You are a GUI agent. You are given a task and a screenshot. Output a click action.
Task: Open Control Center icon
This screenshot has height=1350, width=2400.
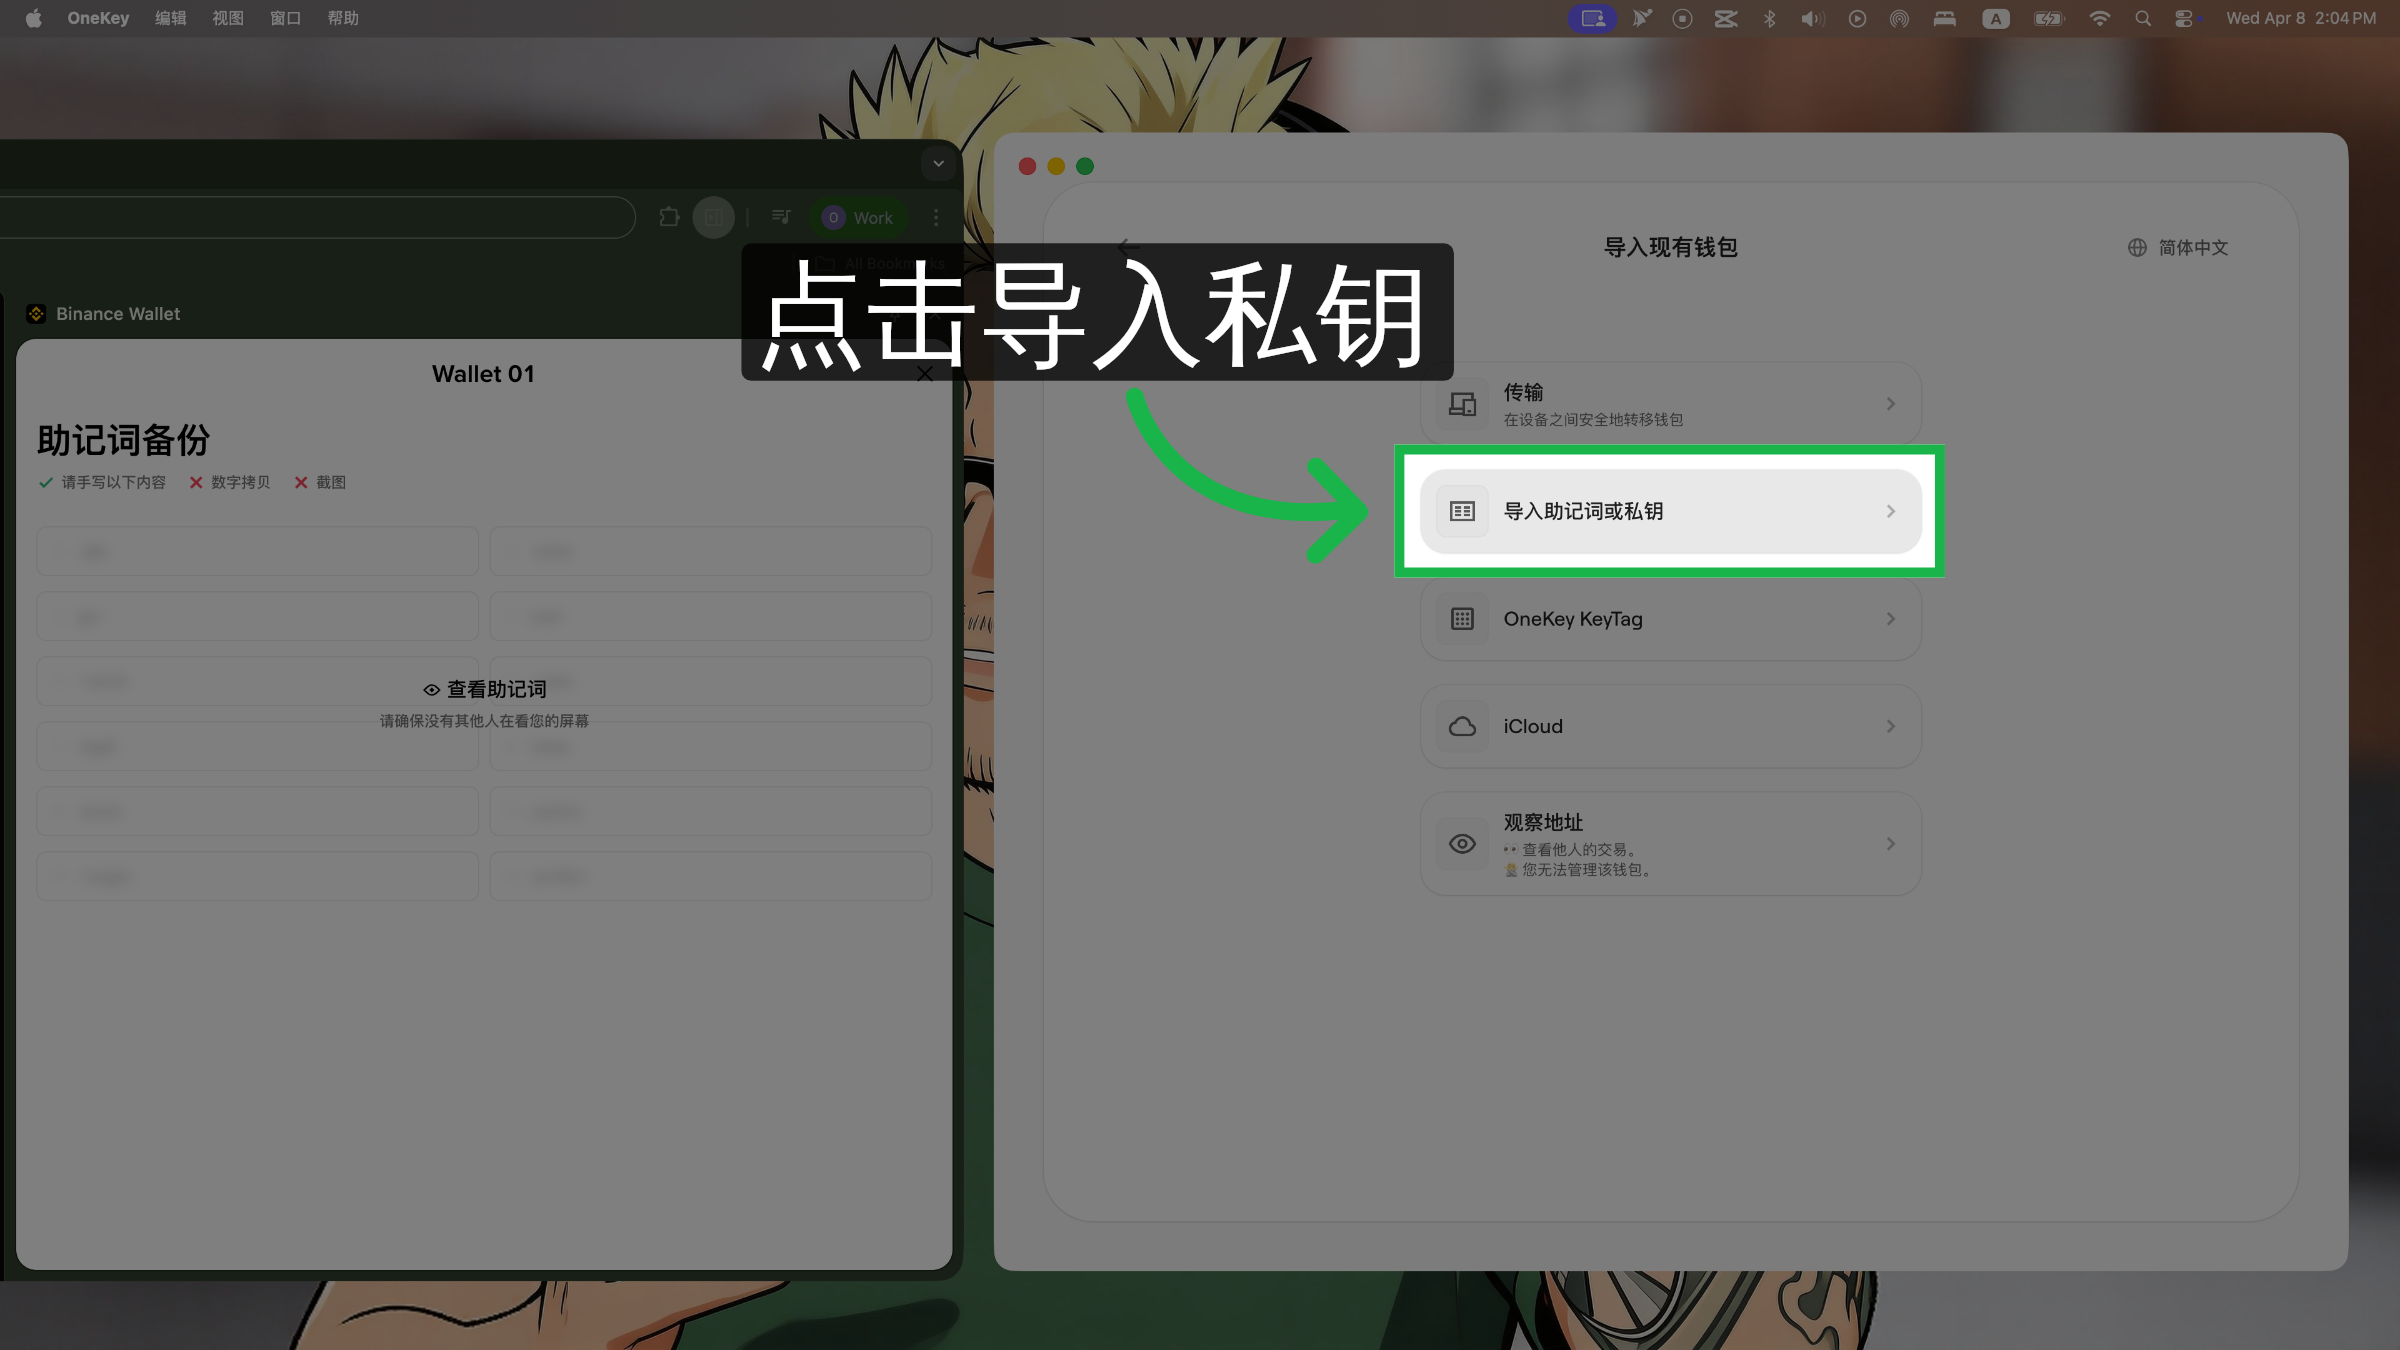point(2186,18)
